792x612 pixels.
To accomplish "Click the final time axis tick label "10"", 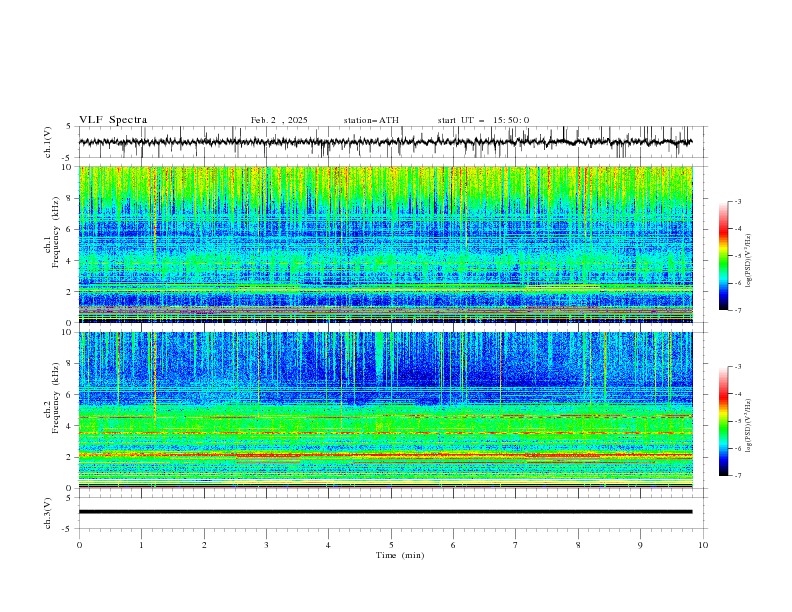I will (x=703, y=545).
